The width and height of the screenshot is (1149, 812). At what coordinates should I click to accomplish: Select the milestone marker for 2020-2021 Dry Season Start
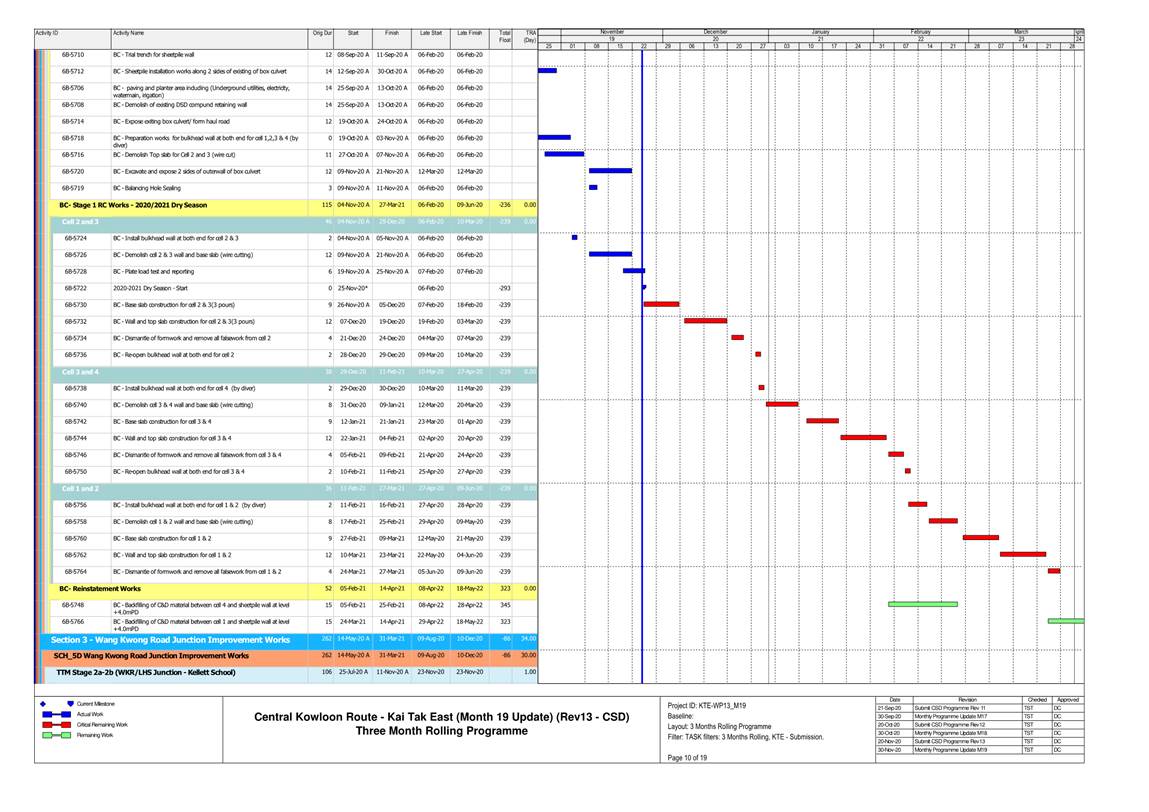[644, 288]
